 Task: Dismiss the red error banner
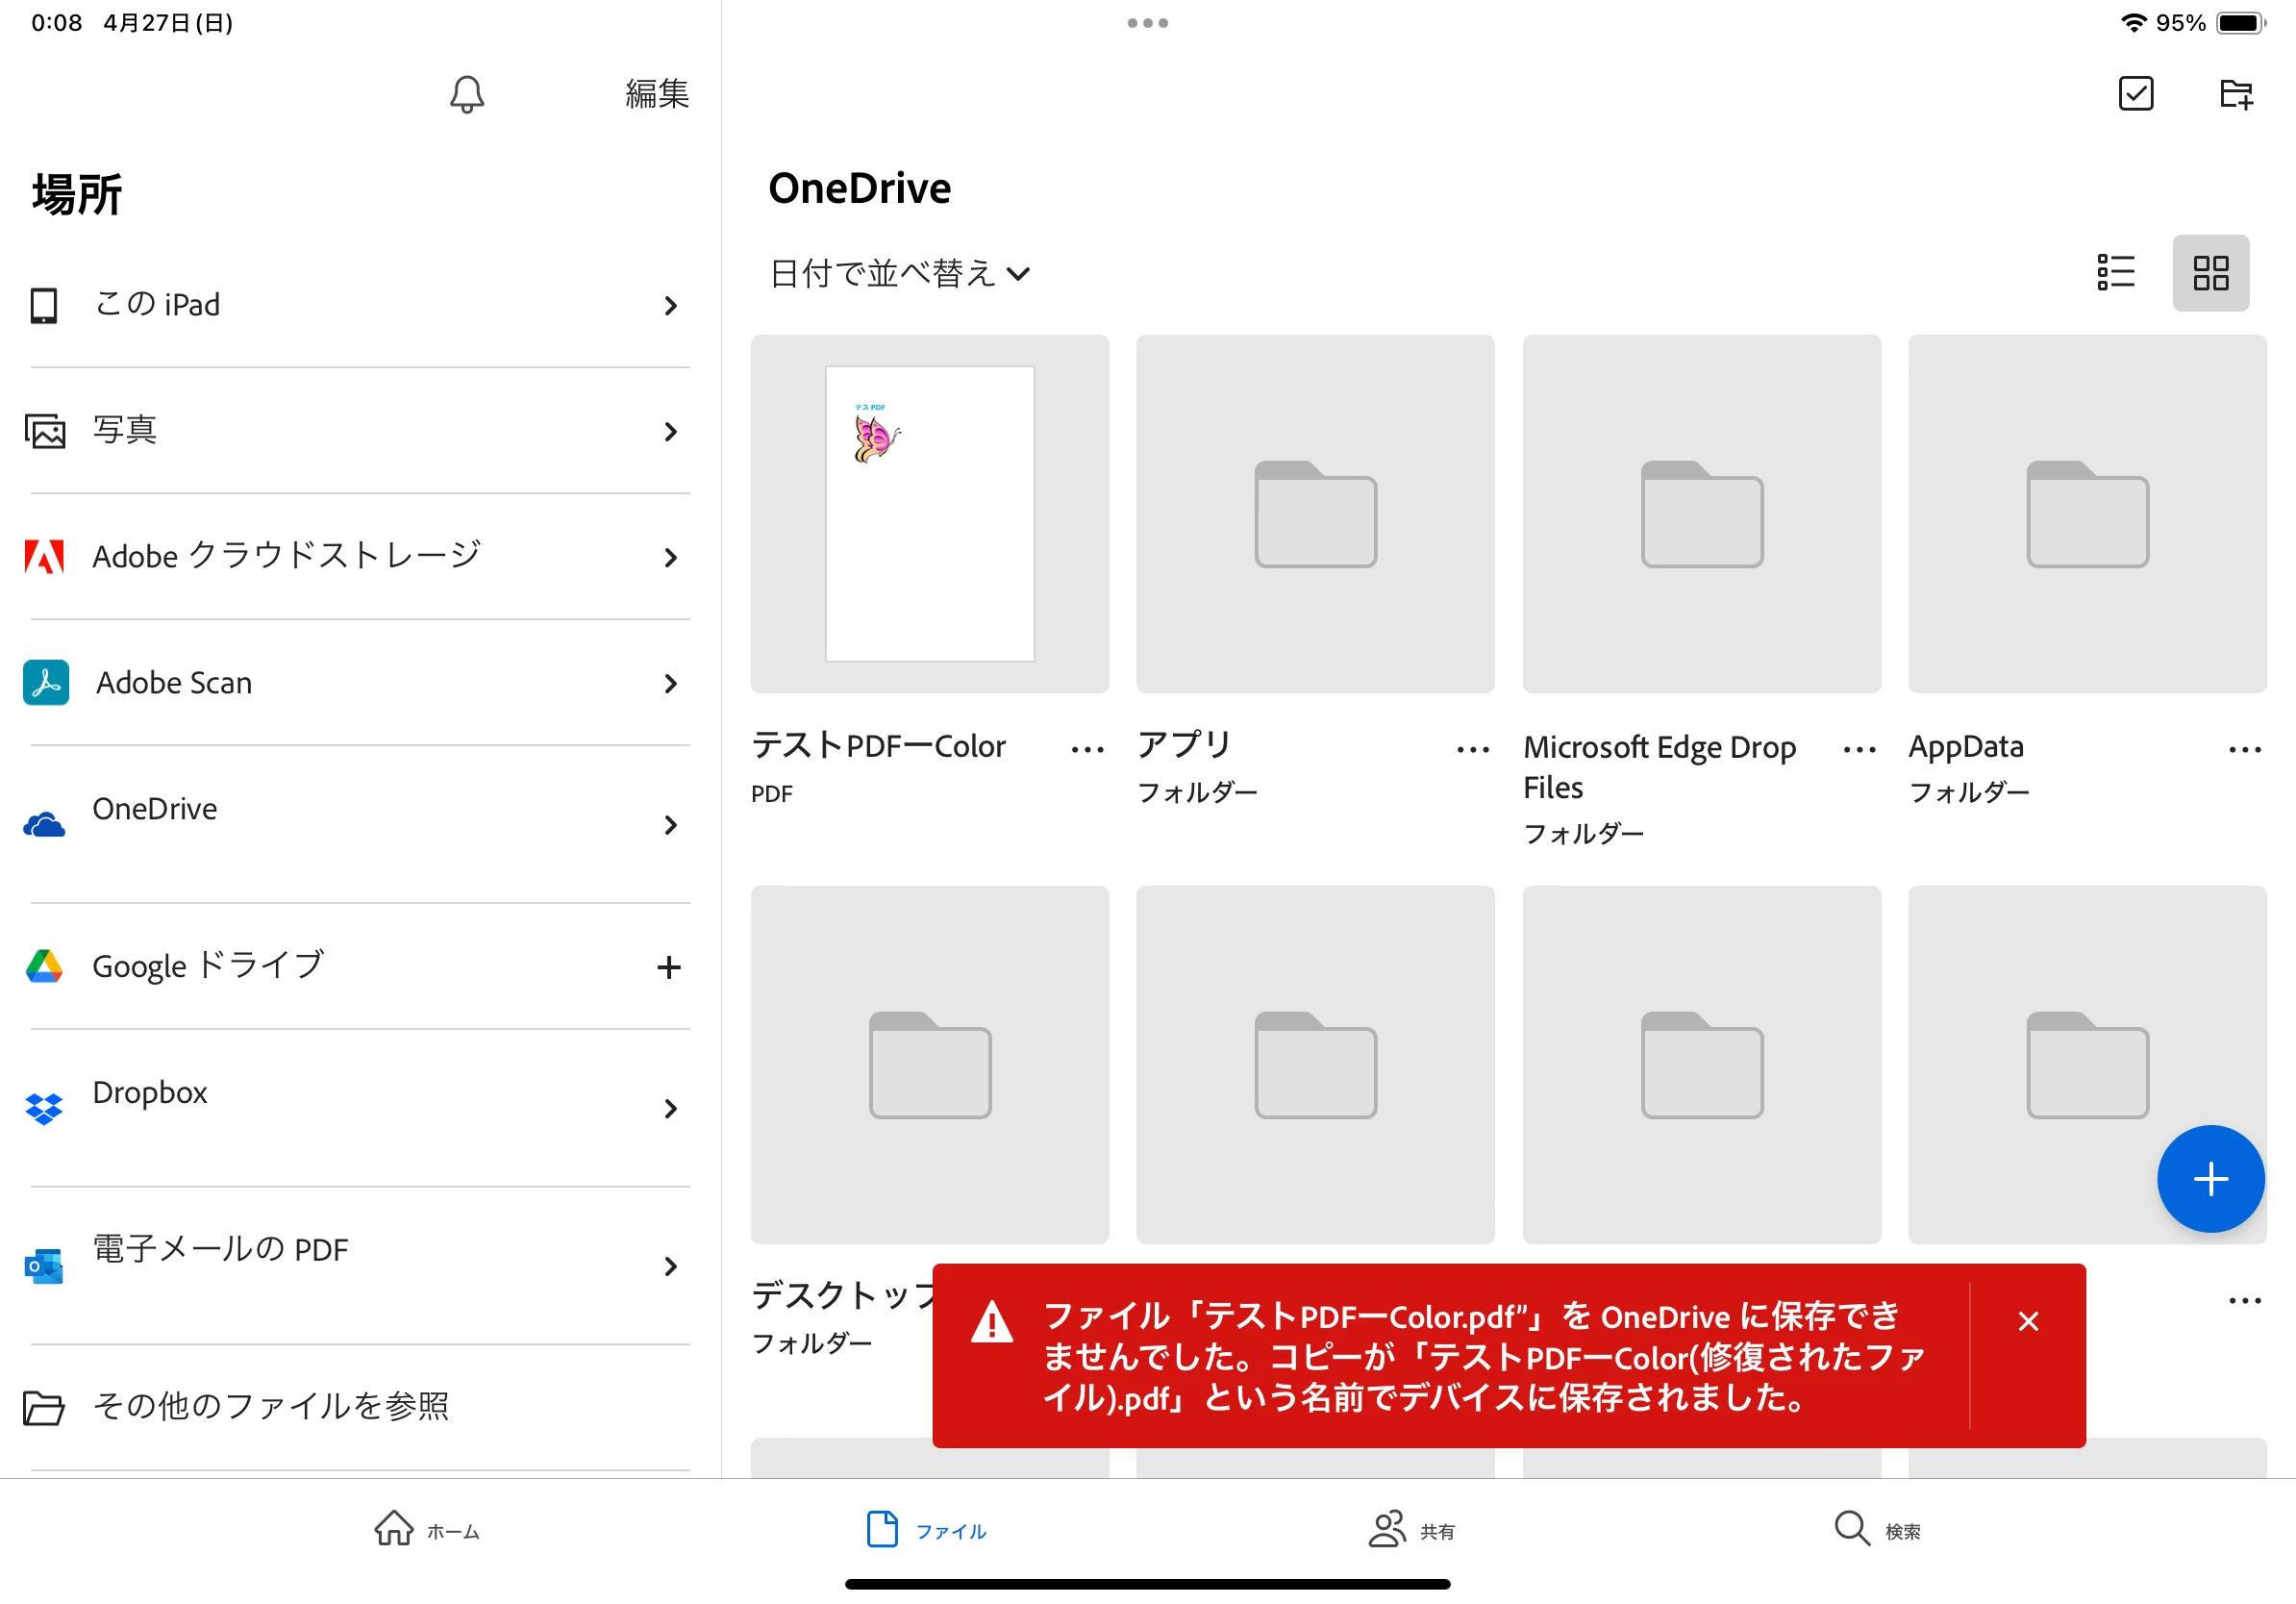(2027, 1321)
